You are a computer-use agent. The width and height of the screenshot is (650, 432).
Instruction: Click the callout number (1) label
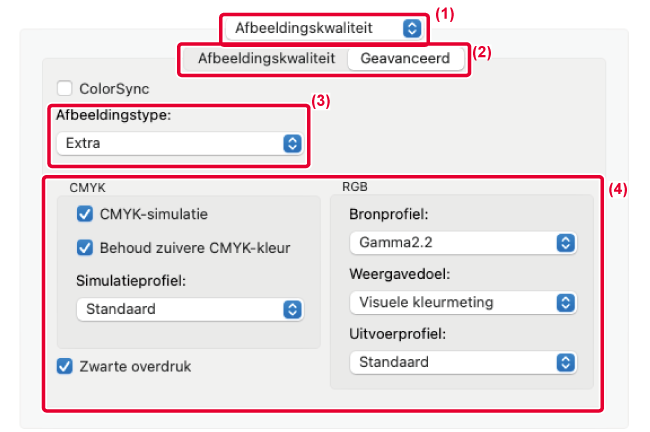[445, 16]
